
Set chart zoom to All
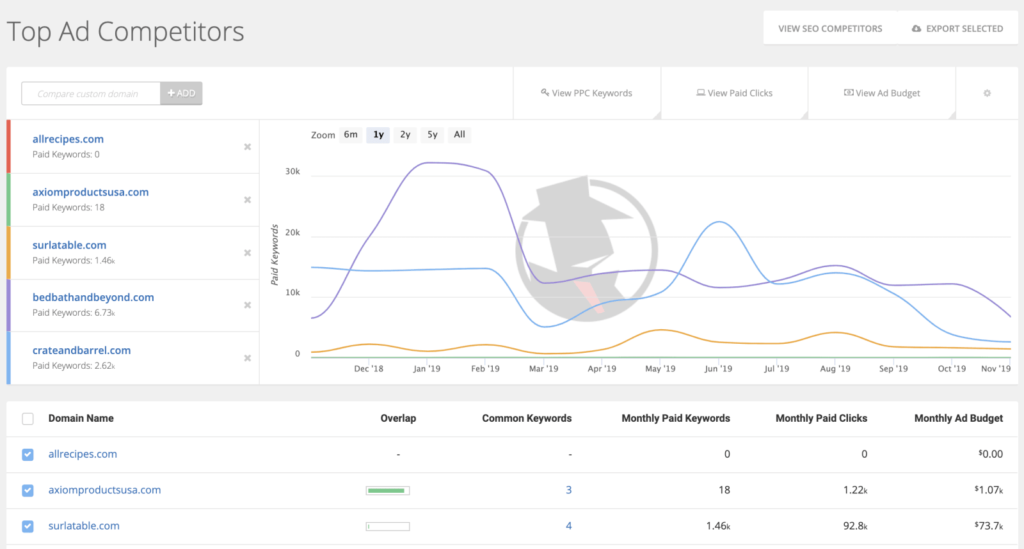point(460,134)
